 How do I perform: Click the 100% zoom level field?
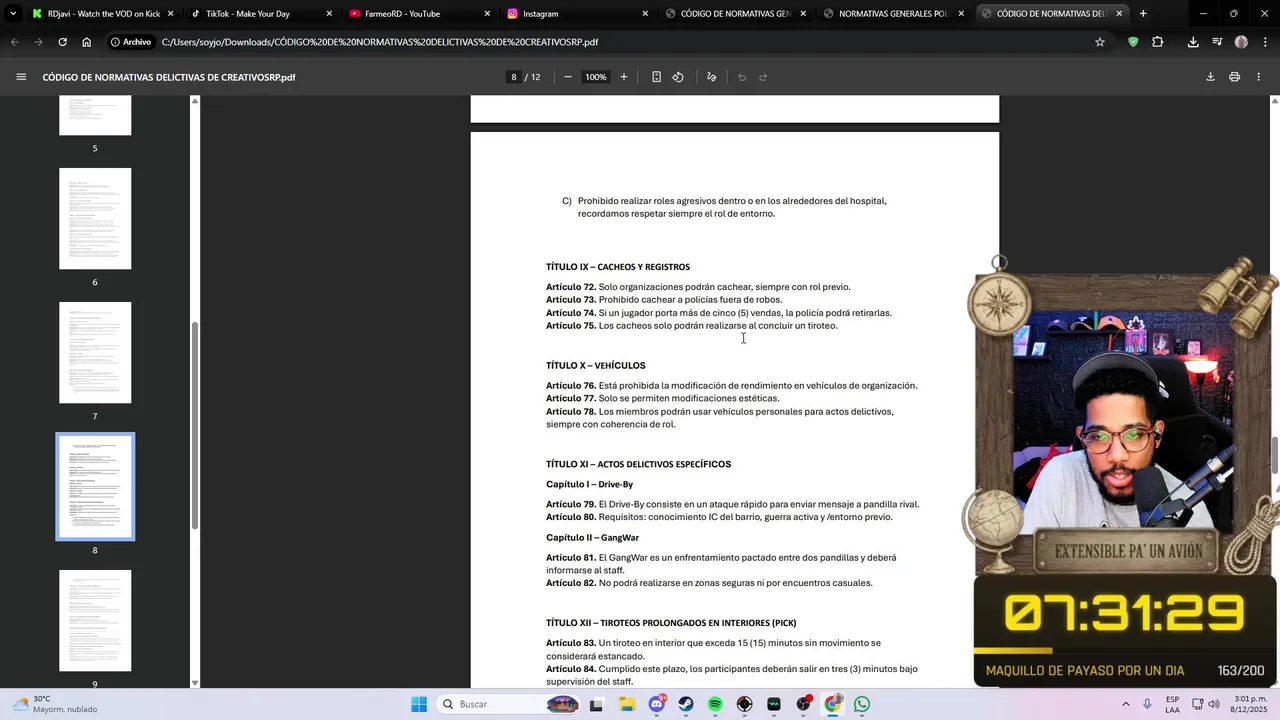tap(596, 77)
